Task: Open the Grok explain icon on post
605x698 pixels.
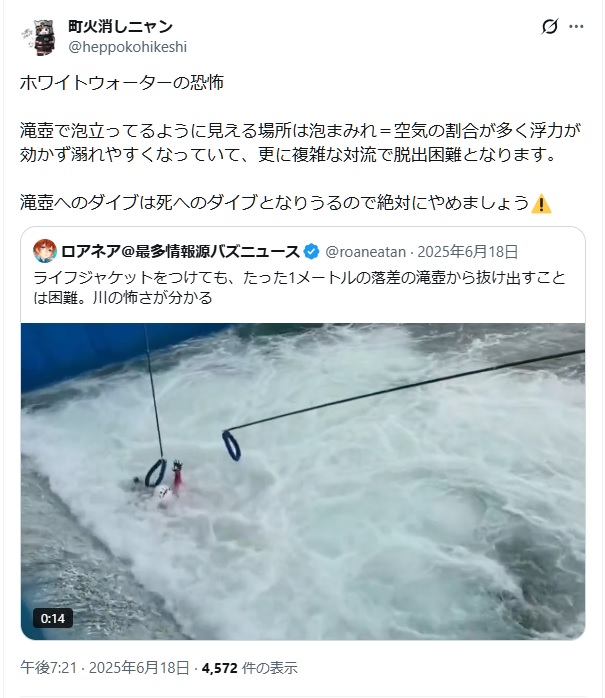Action: 549,27
